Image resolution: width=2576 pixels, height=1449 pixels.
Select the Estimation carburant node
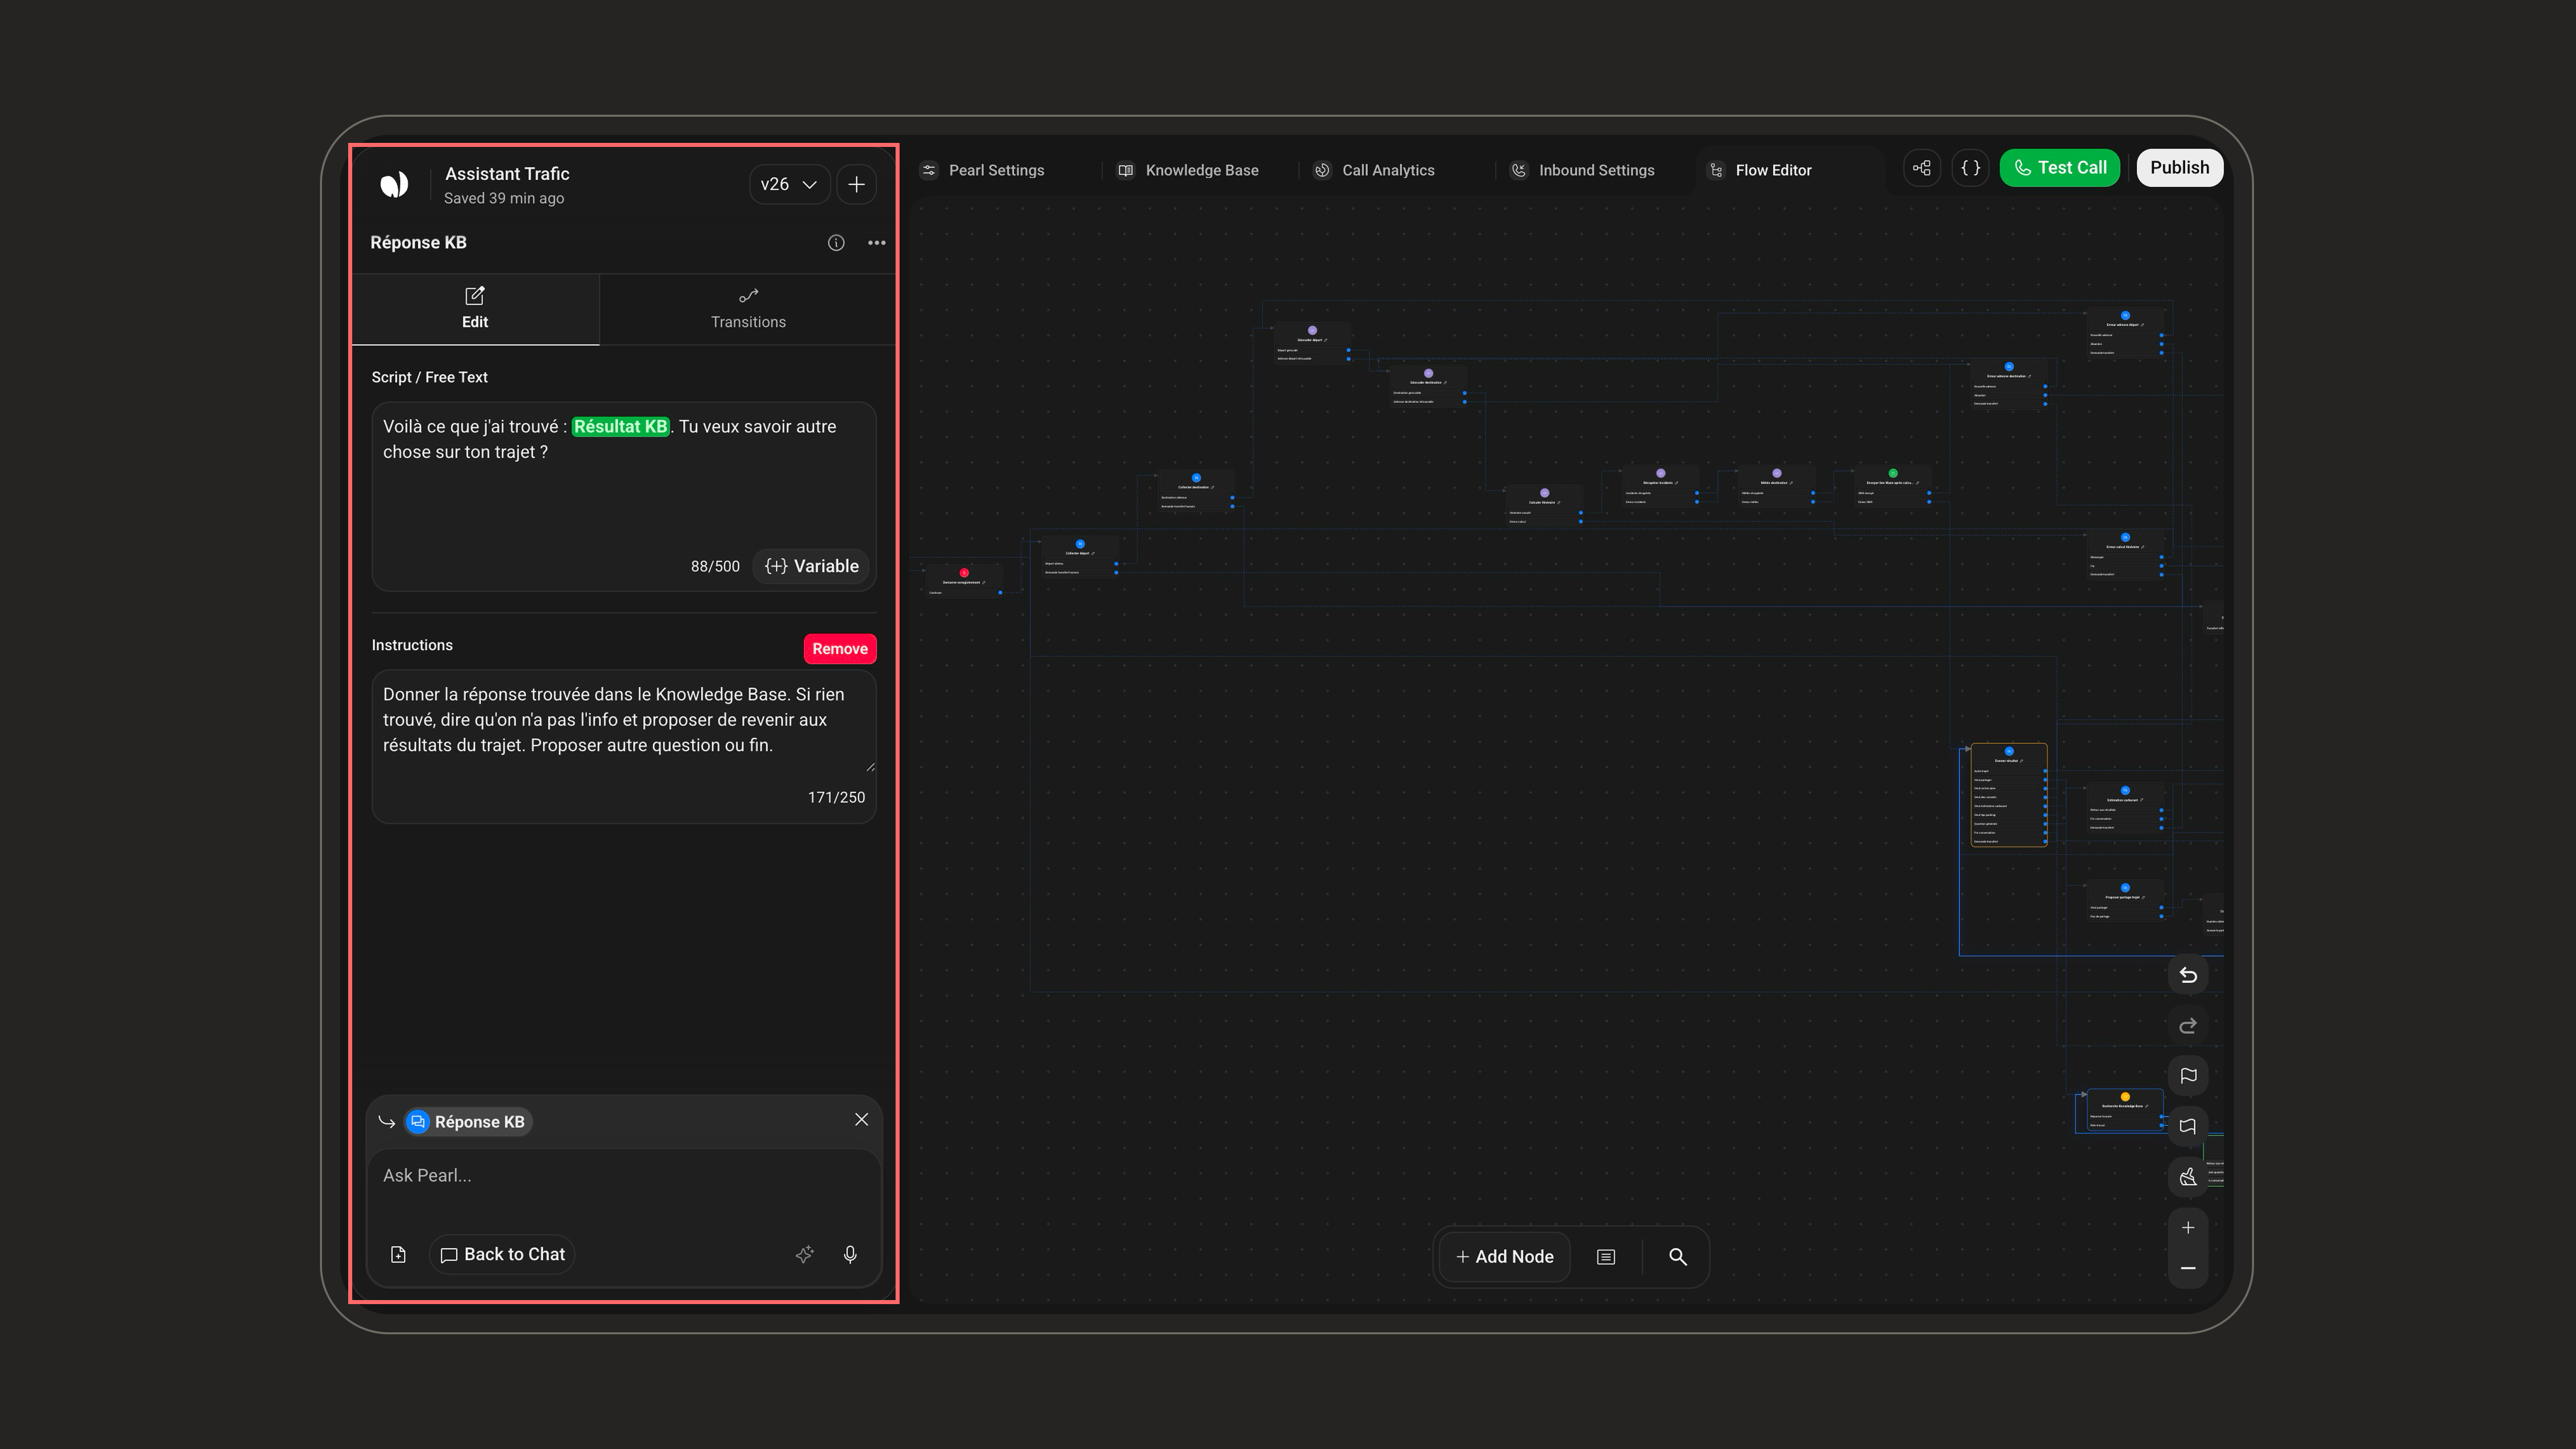2125,808
